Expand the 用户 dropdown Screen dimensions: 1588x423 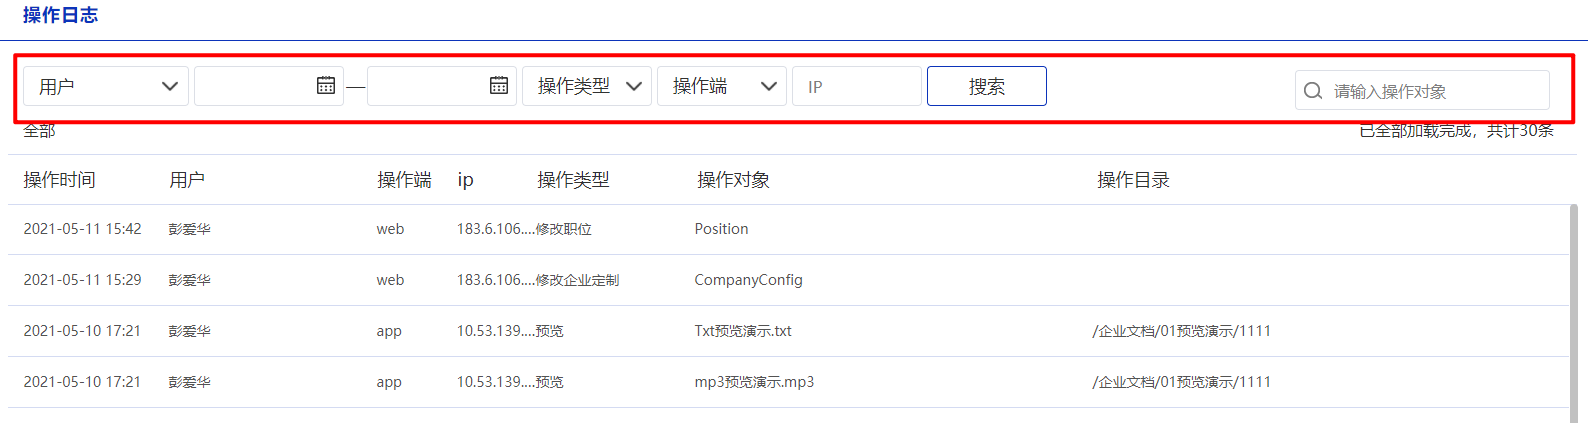(106, 86)
